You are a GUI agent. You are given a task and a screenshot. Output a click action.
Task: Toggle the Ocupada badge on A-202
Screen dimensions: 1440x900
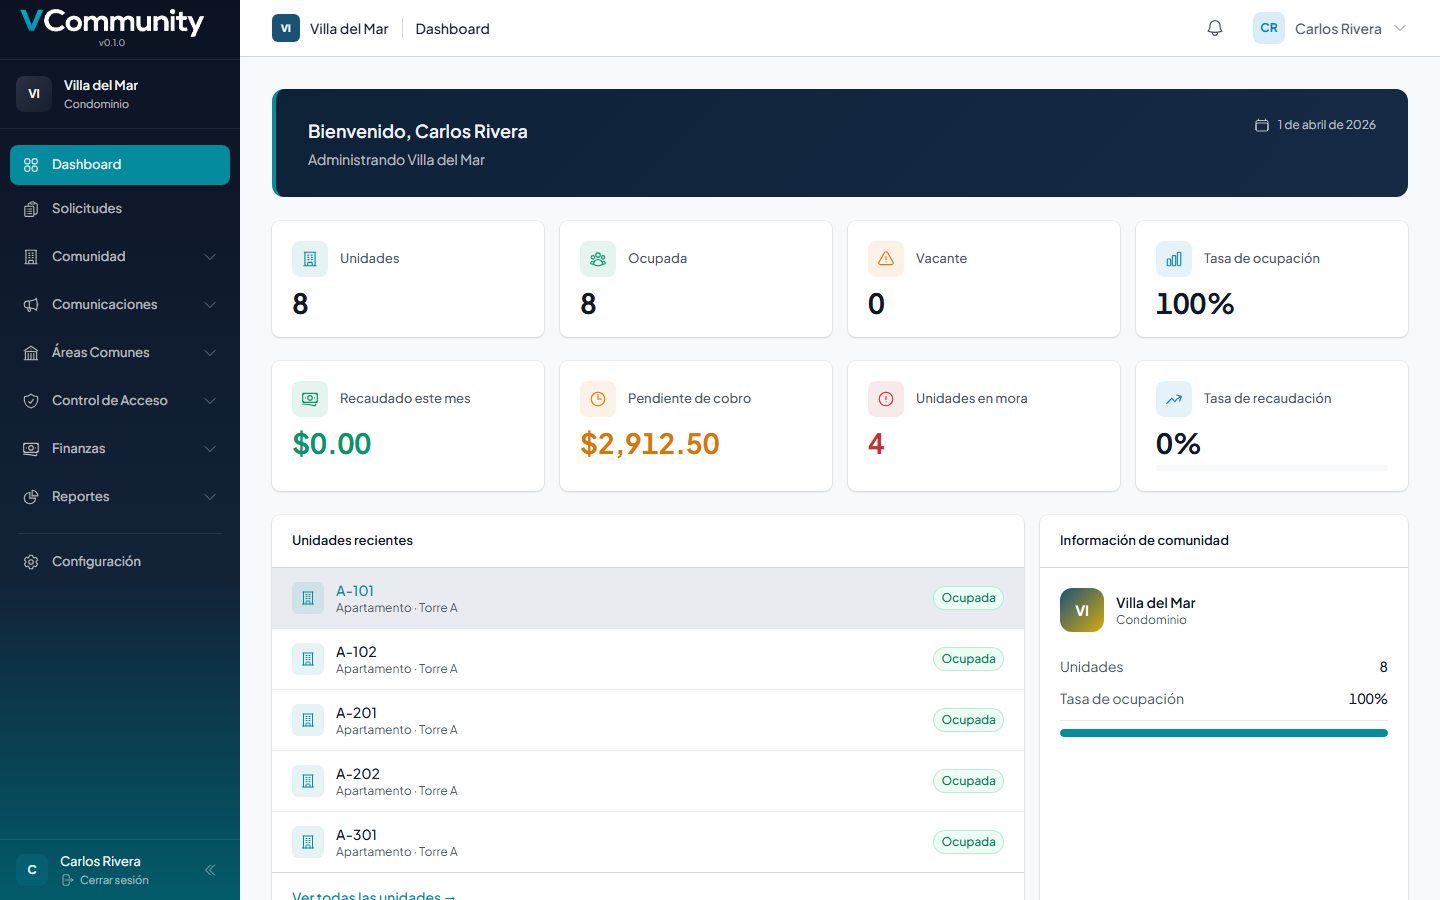[x=968, y=780]
